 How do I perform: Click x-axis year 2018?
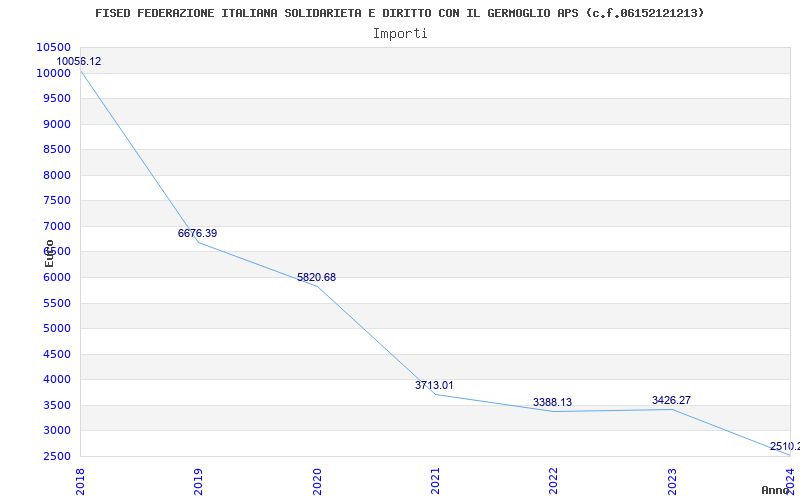click(79, 481)
